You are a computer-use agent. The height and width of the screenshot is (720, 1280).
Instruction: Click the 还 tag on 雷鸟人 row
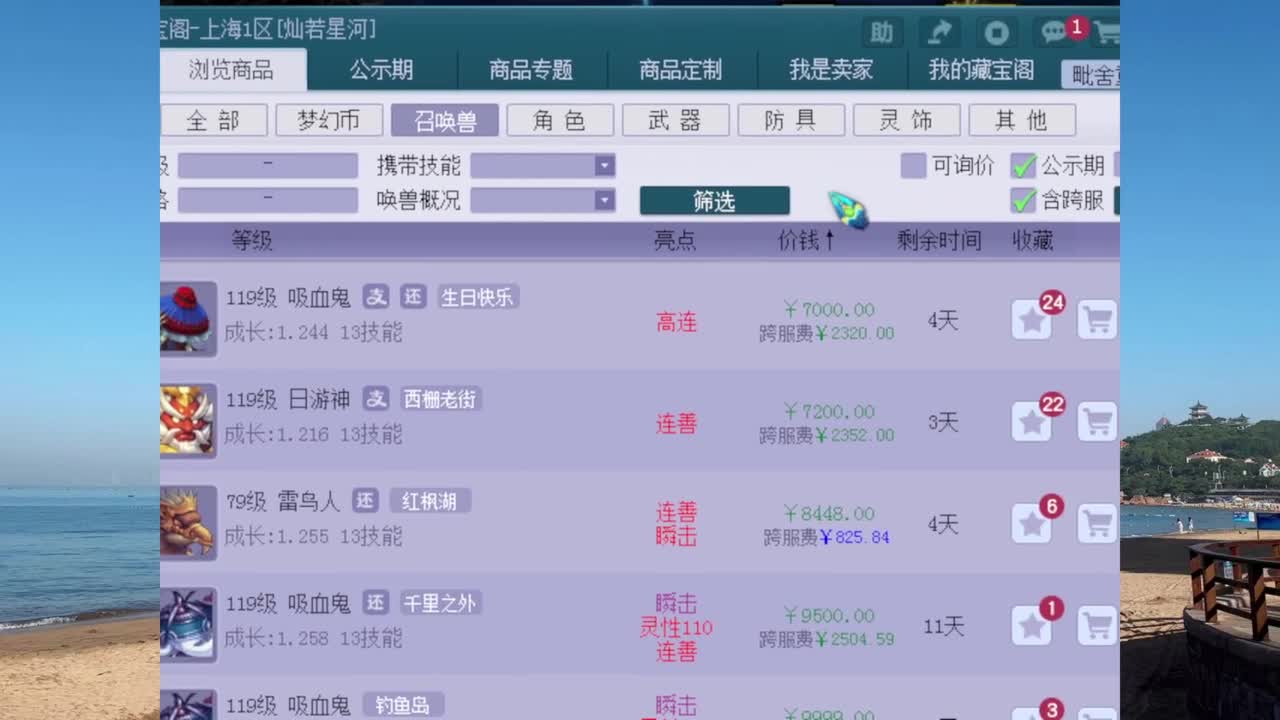365,501
